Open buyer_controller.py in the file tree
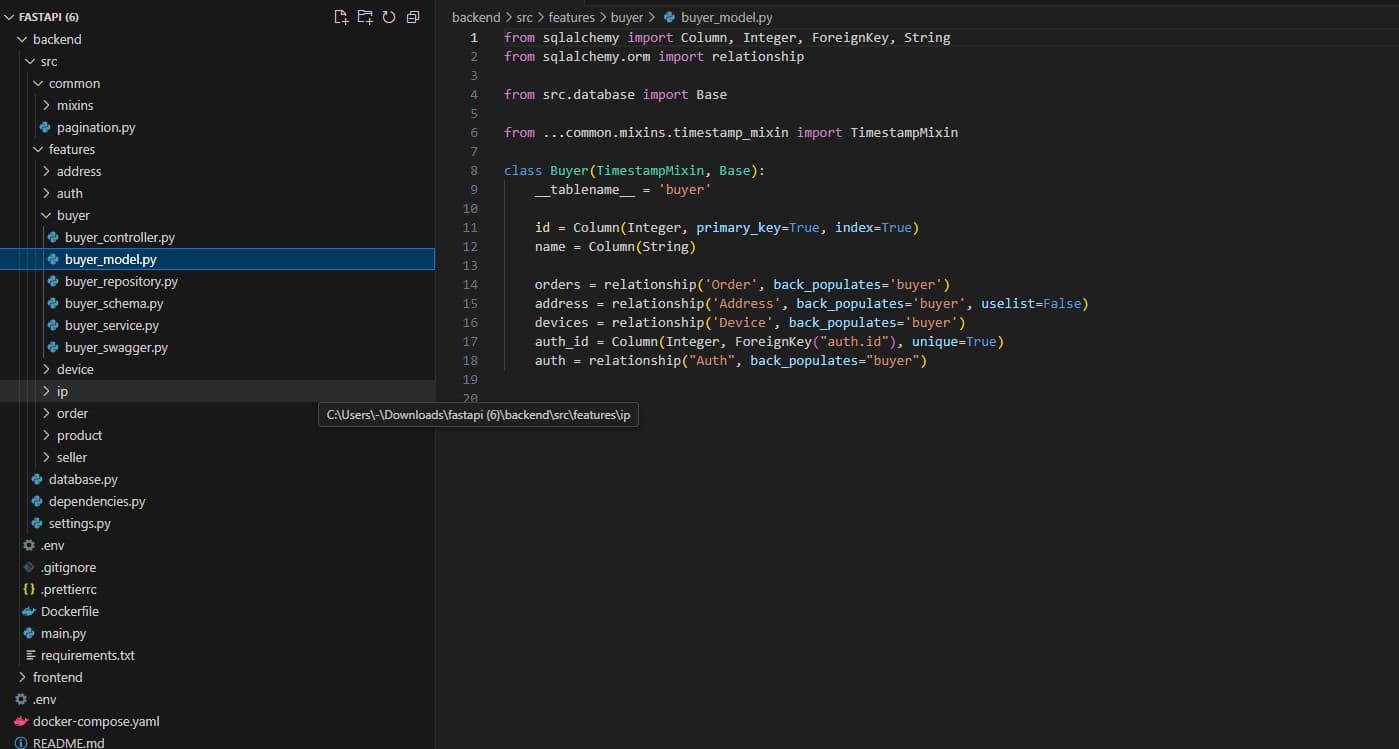The height and width of the screenshot is (749, 1399). click(120, 237)
